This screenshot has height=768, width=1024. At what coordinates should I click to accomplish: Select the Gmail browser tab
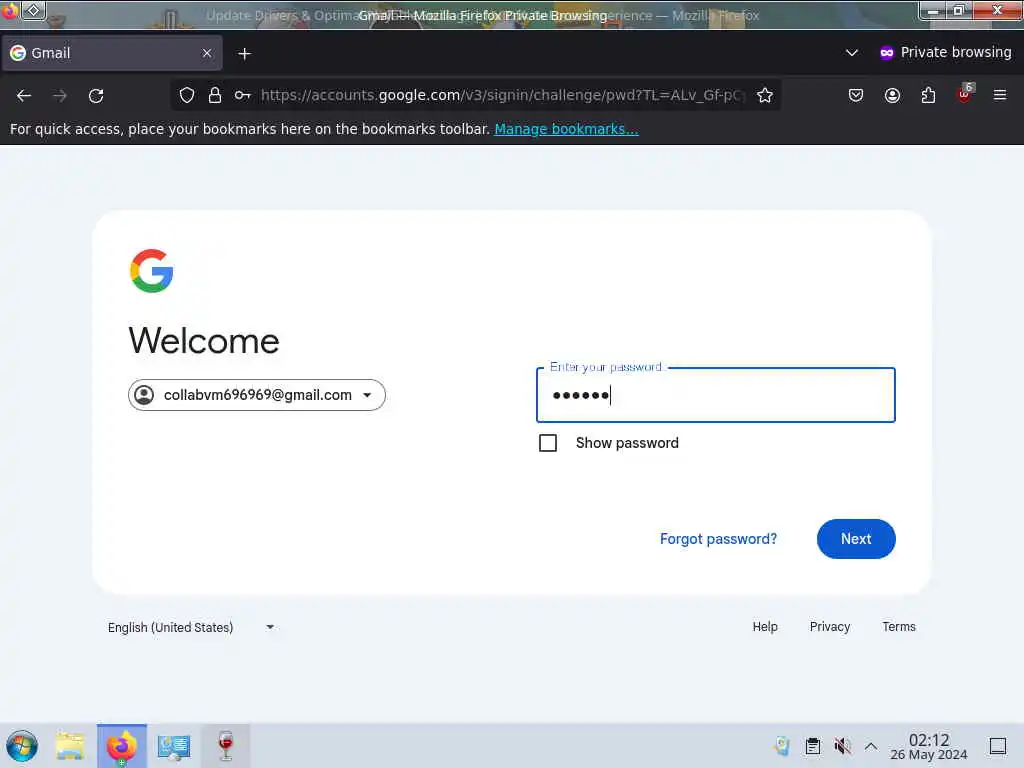tap(112, 53)
